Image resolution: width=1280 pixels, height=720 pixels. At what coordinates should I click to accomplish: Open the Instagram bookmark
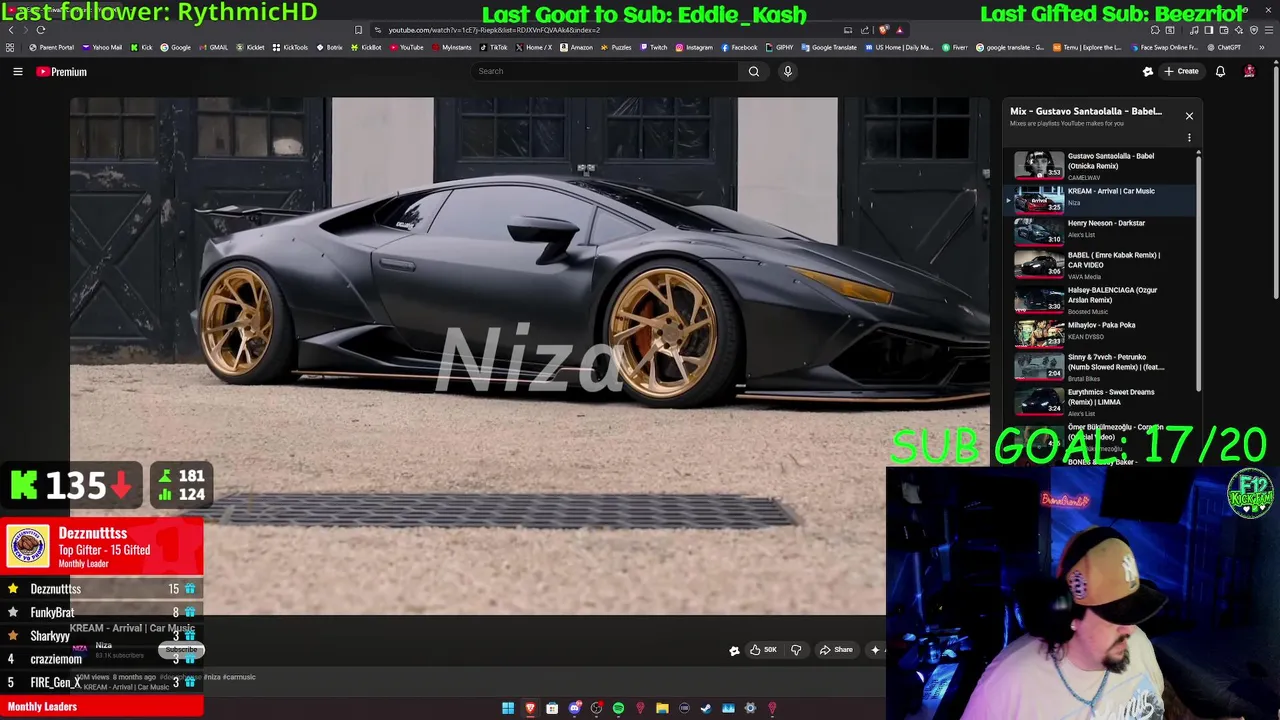pos(694,47)
